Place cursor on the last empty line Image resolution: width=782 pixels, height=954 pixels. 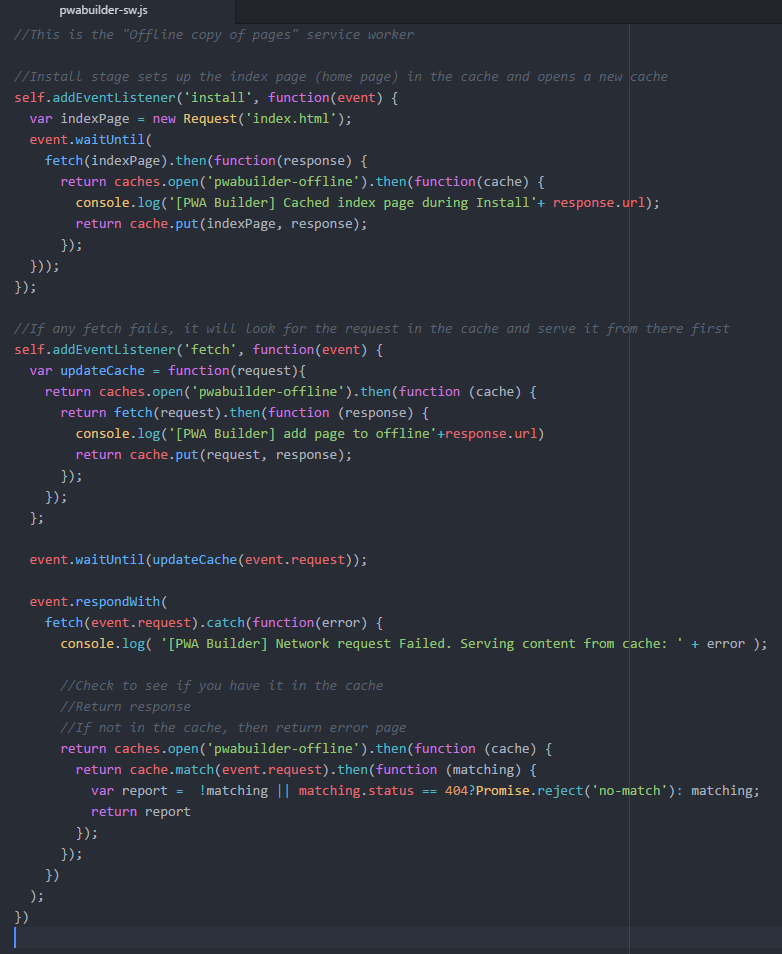point(389,938)
